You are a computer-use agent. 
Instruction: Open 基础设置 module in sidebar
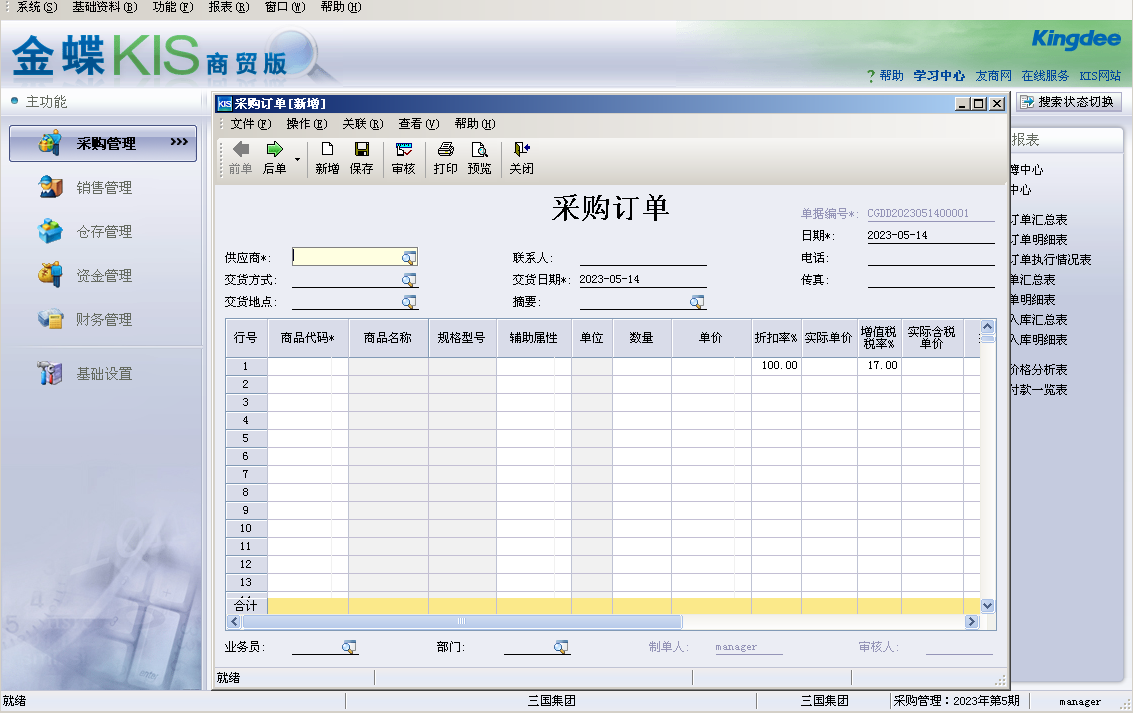click(x=103, y=373)
